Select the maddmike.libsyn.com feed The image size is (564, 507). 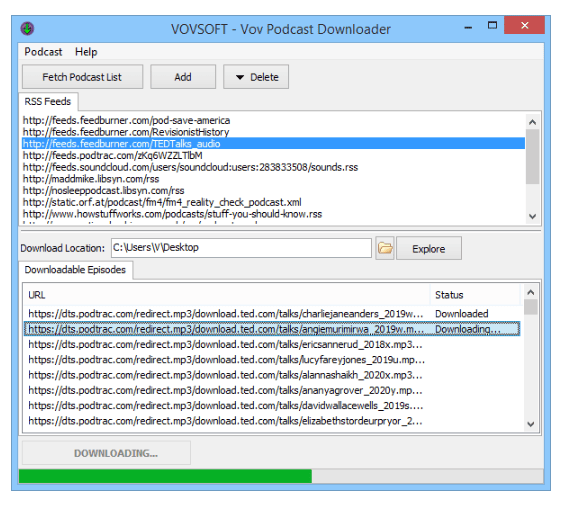[273, 179]
